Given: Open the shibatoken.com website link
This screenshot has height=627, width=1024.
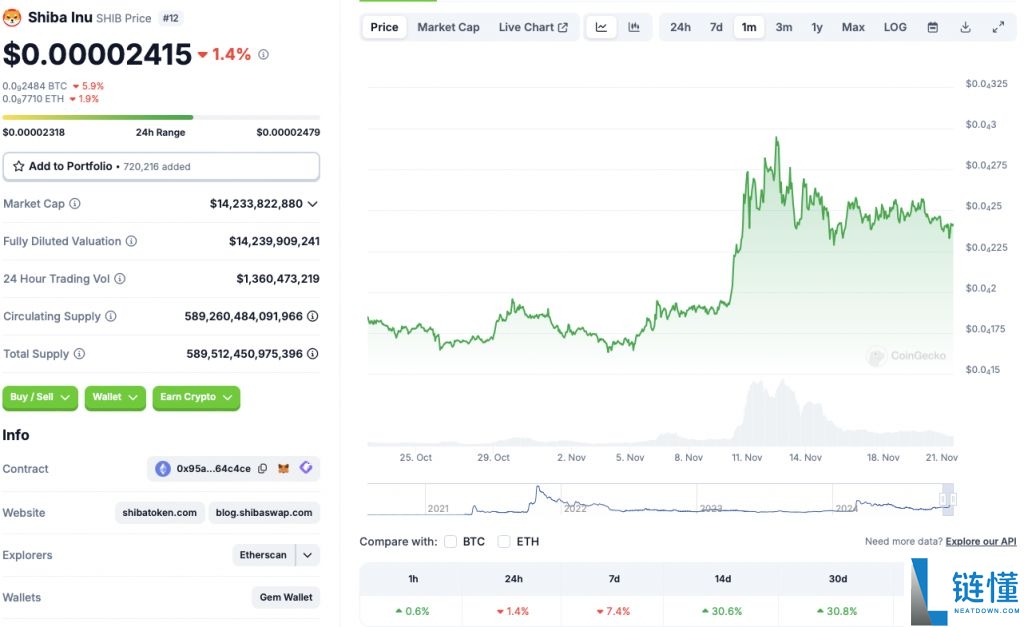Looking at the screenshot, I should point(159,512).
